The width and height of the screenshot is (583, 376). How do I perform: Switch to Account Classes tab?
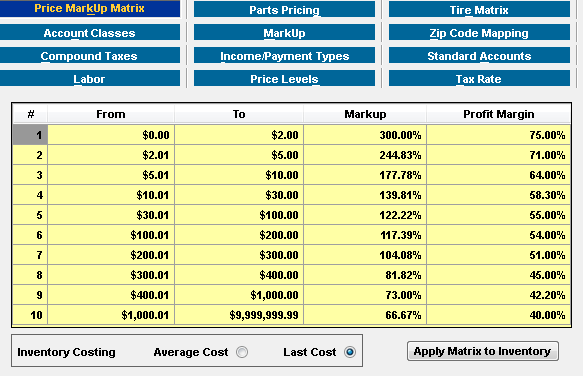[x=90, y=33]
